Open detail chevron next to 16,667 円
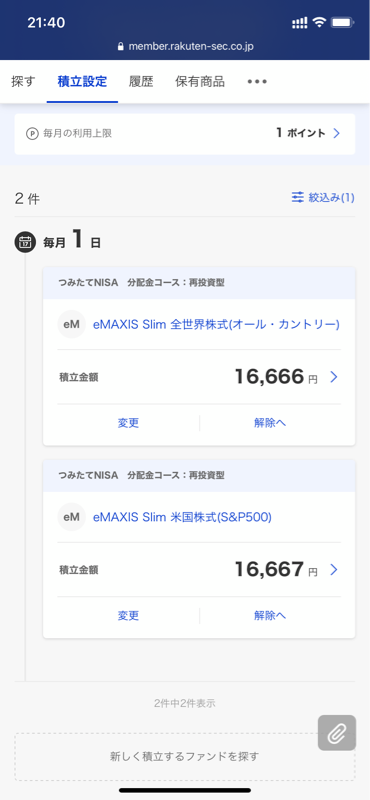Screen dimensions: 370x800 pyautogui.click(x=334, y=569)
